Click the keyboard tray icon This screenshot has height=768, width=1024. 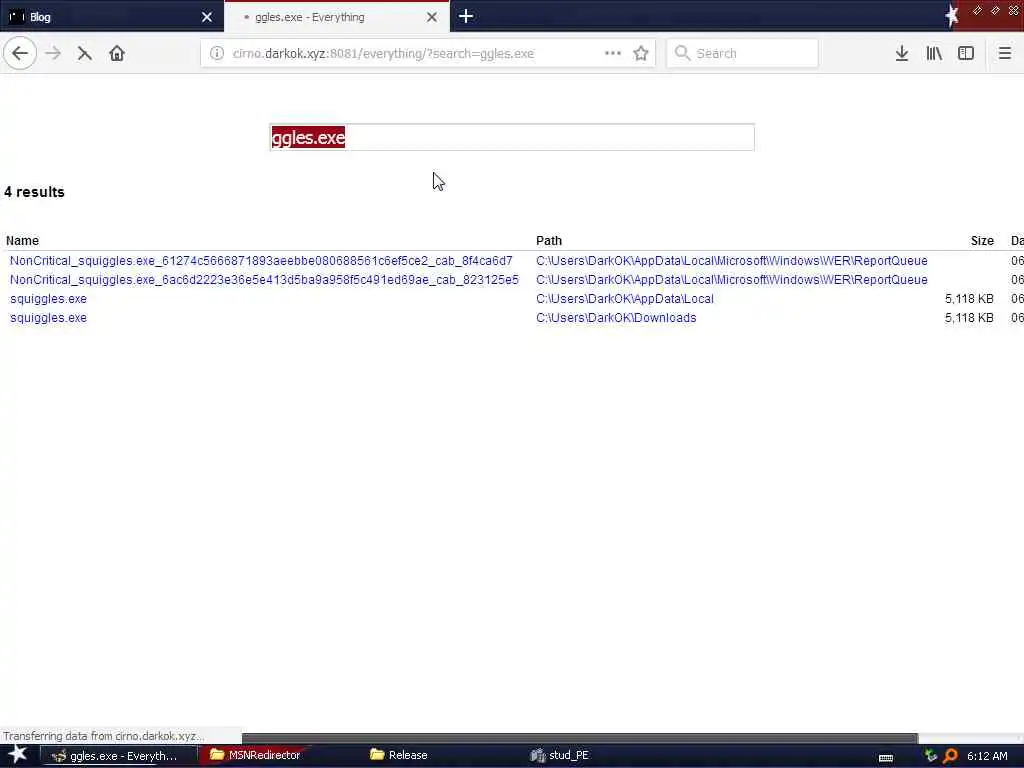tap(886, 758)
